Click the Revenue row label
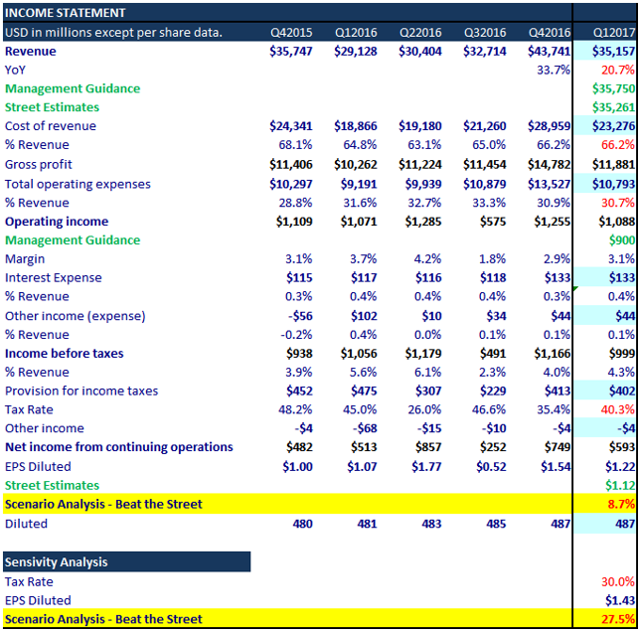The height and width of the screenshot is (631, 640). coord(31,51)
